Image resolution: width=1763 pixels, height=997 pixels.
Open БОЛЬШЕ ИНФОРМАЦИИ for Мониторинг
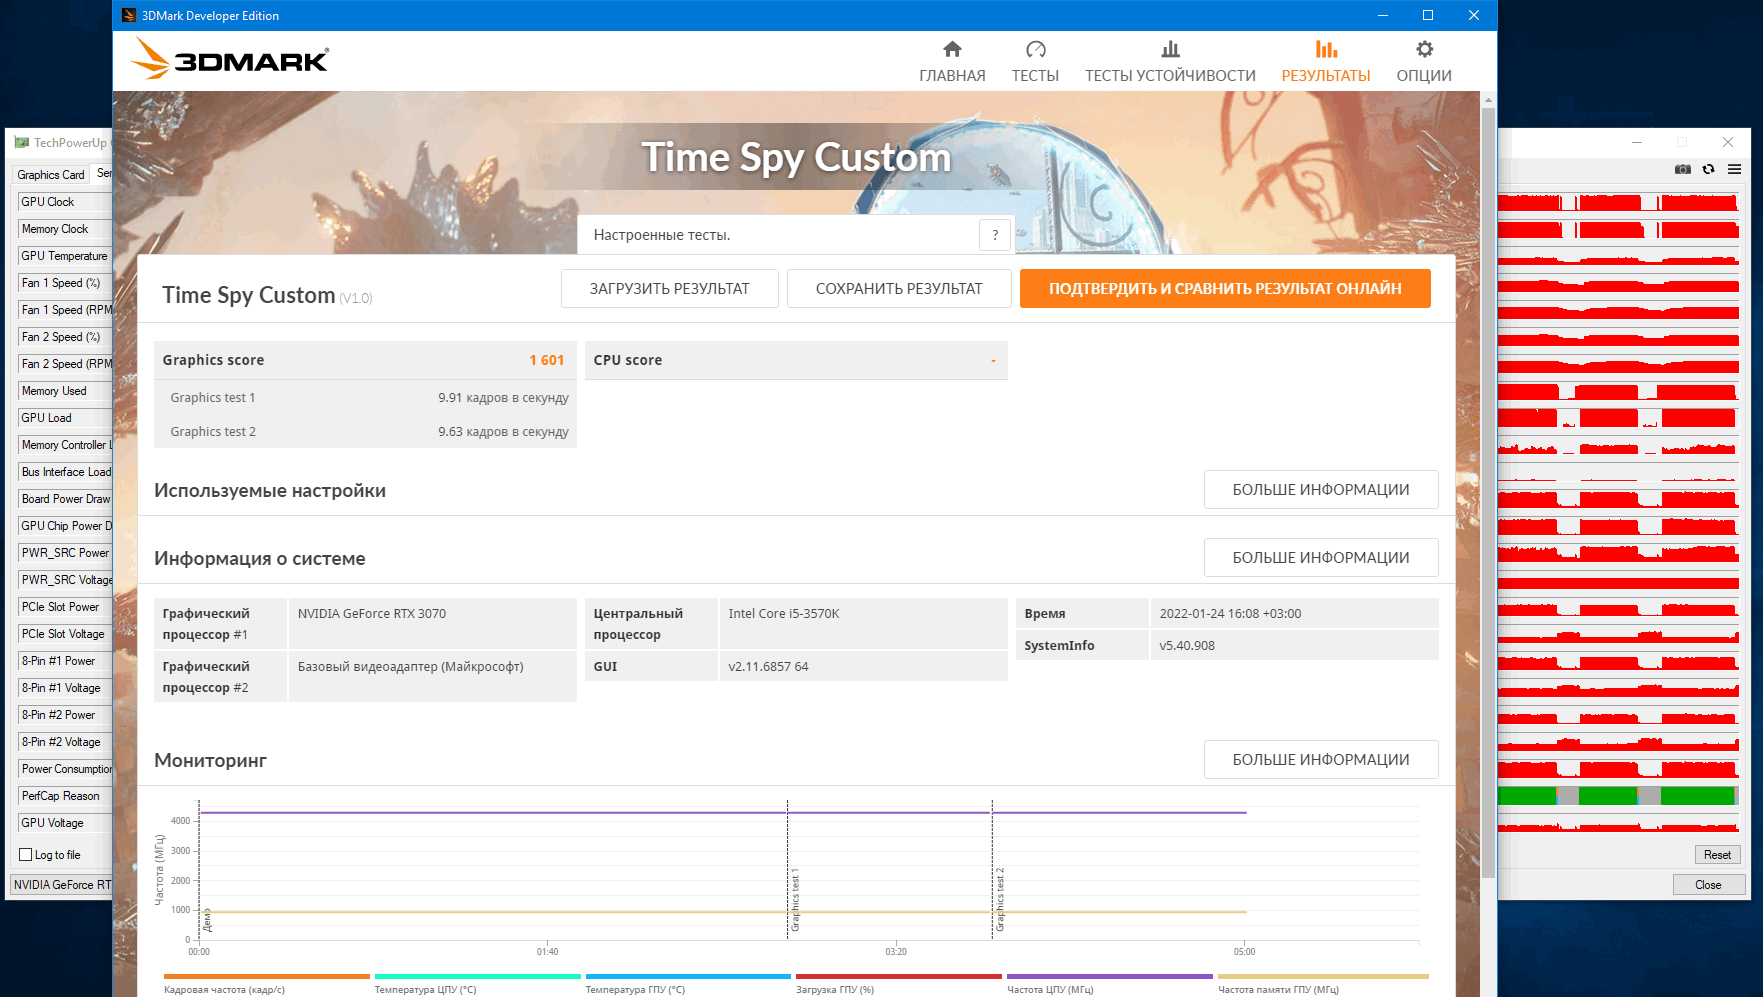pyautogui.click(x=1321, y=759)
